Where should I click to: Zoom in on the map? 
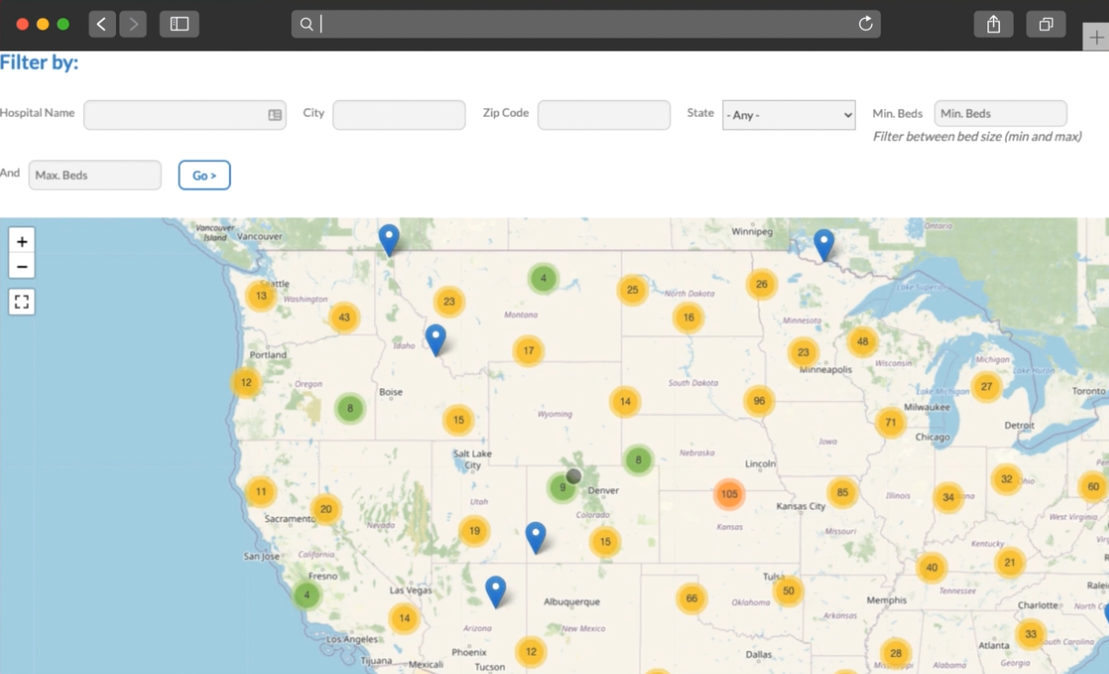tap(21, 240)
